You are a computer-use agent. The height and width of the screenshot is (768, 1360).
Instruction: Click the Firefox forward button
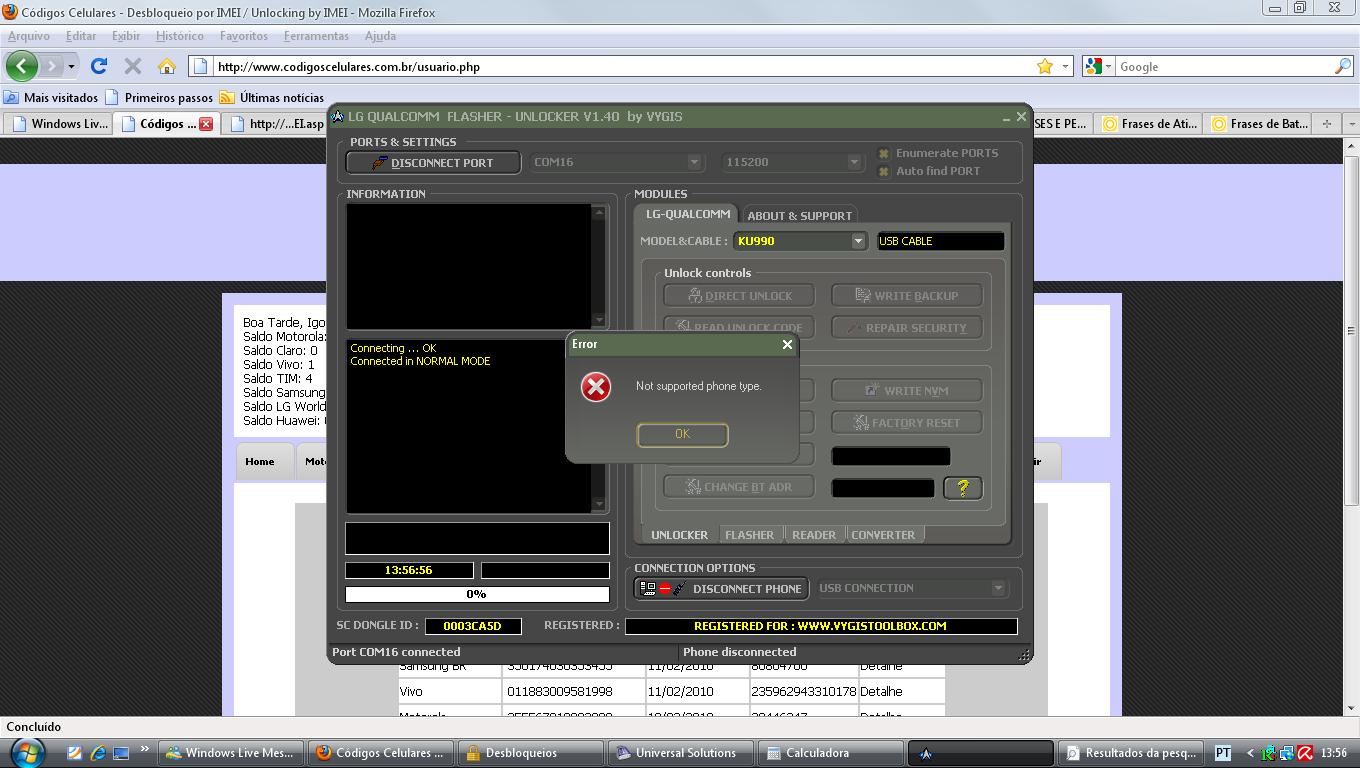click(51, 66)
